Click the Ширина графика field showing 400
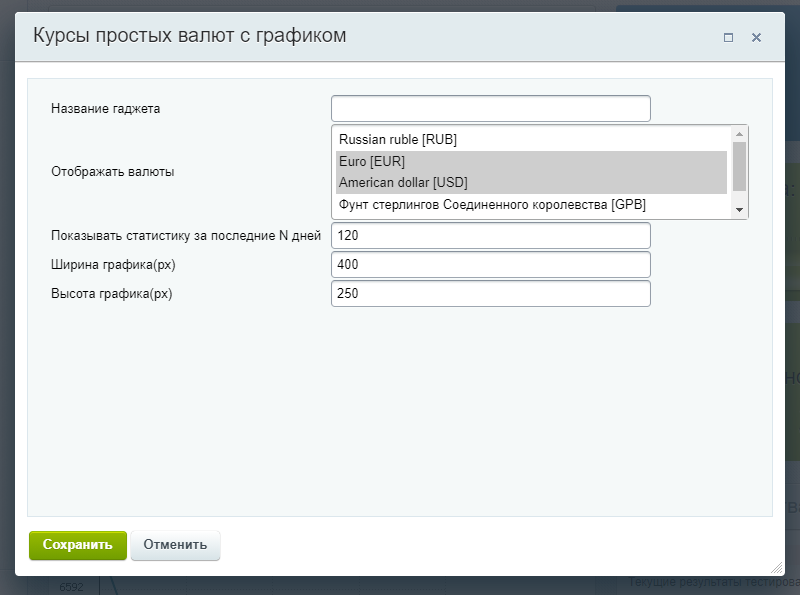Viewport: 800px width, 595px height. 491,264
